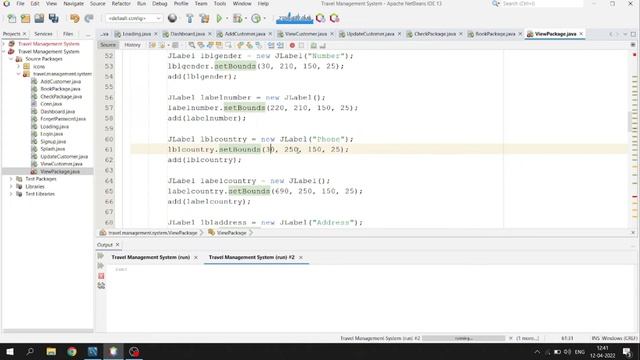Click the New File toolbar icon

[x=11, y=18]
